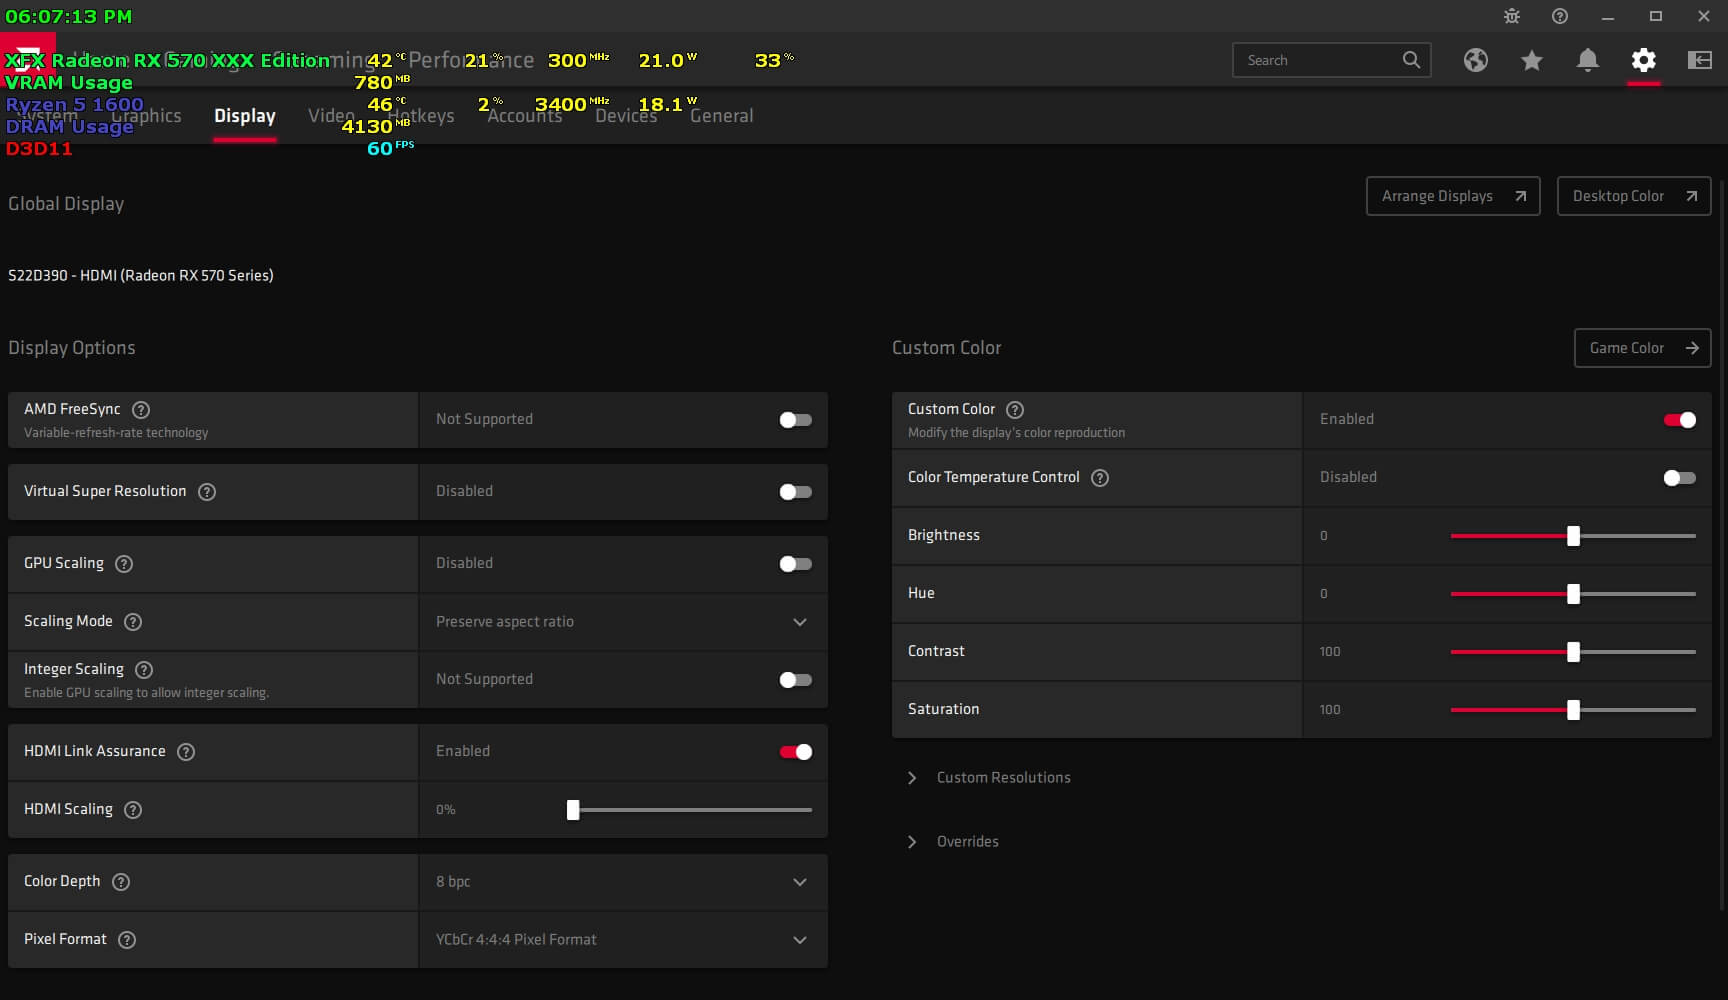Screen dimensions: 1728x1000
Task: Click the settings gear icon
Action: [1643, 60]
